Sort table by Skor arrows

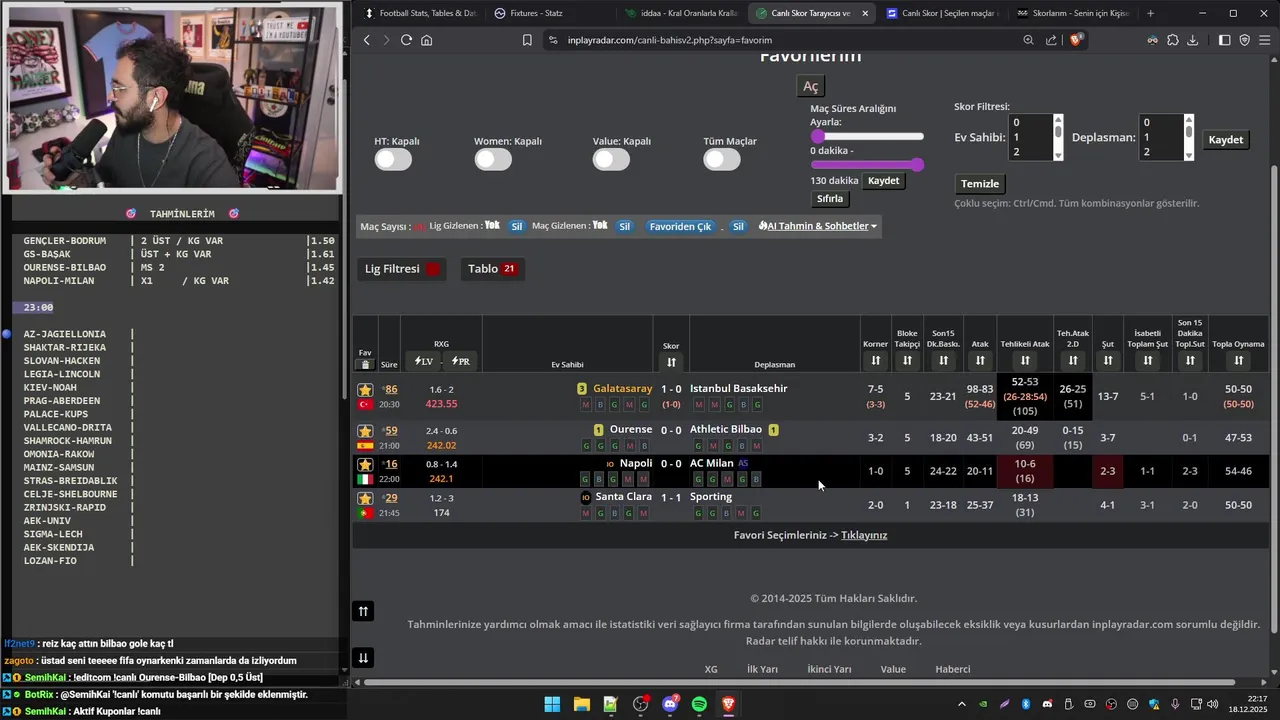tap(671, 362)
